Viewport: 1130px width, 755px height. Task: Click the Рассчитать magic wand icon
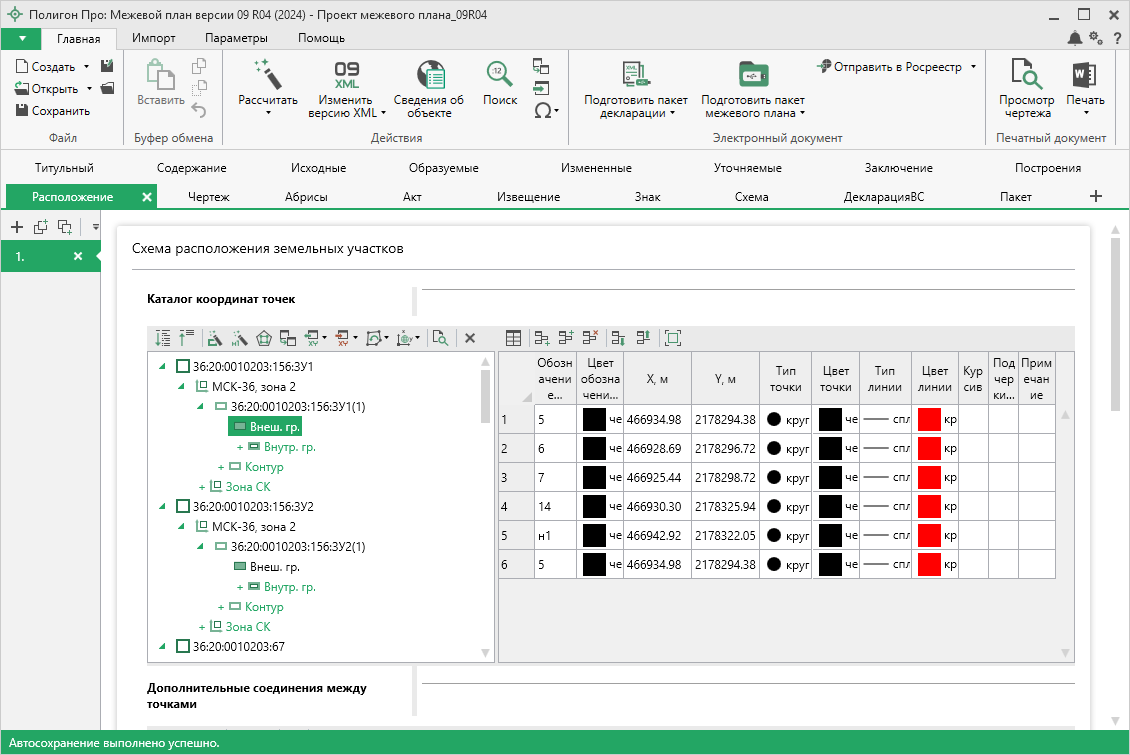click(267, 74)
